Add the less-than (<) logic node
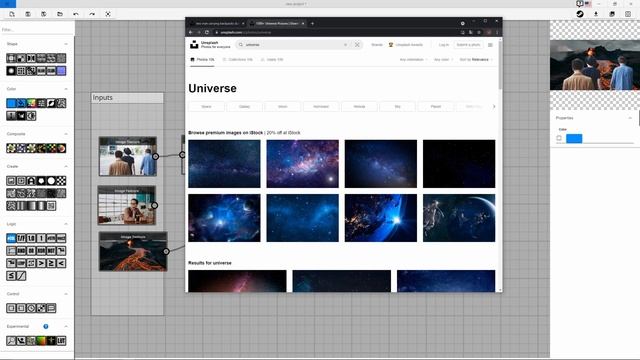This screenshot has width=640, height=360. tap(61, 263)
